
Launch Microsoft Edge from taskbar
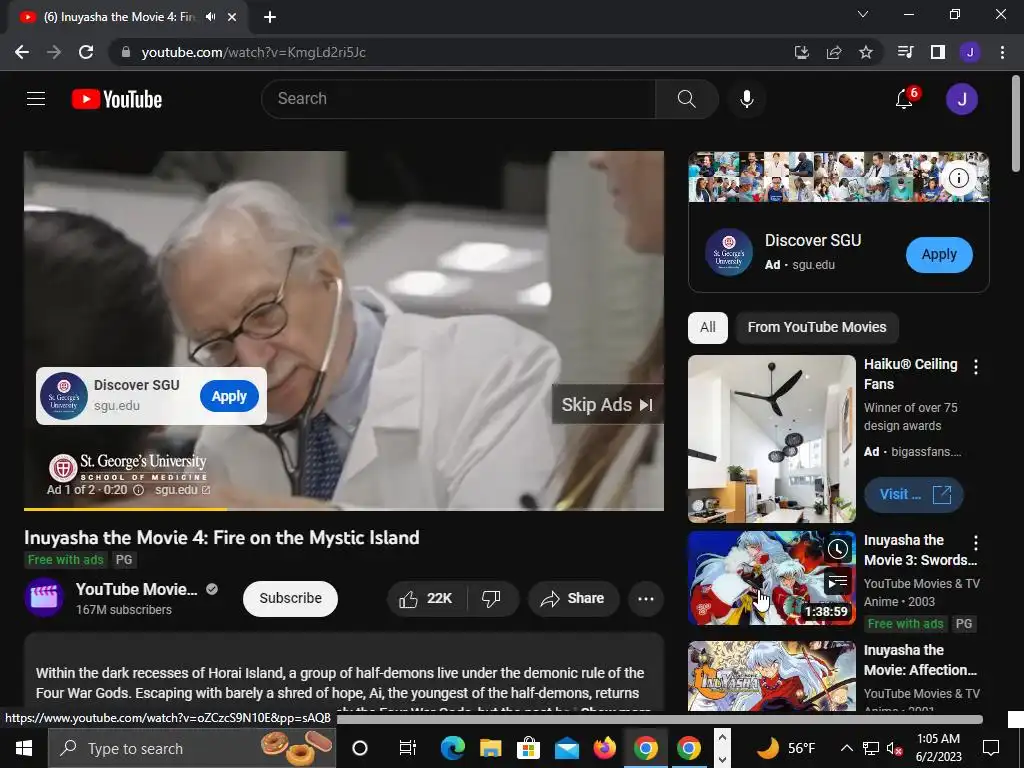pyautogui.click(x=452, y=748)
